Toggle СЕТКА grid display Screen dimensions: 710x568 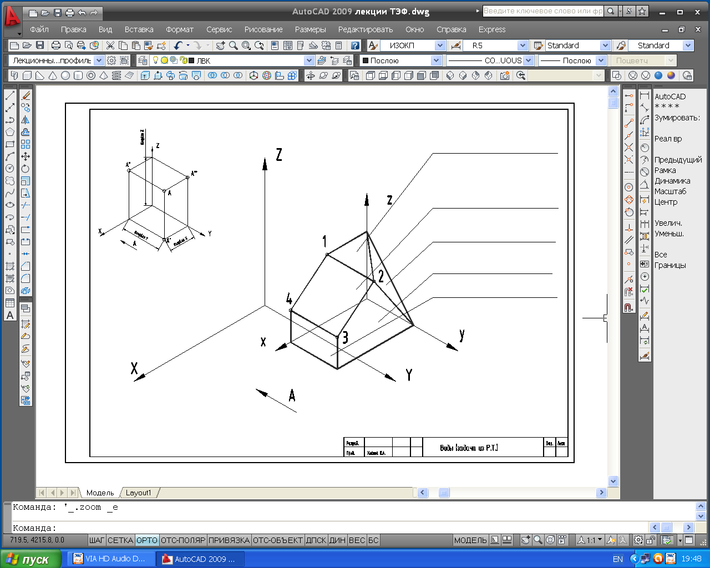coord(121,540)
